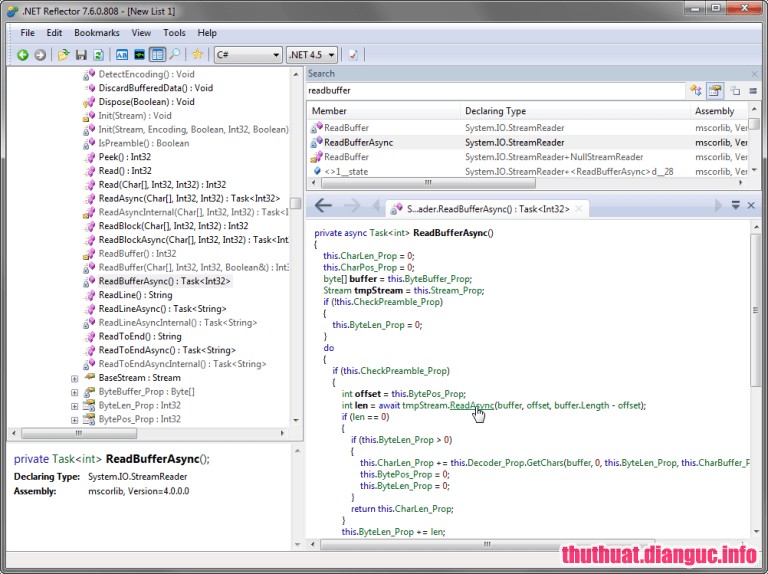Select ReadToEnd() : String in the tree
Screen dimensions: 768x574
(140, 336)
